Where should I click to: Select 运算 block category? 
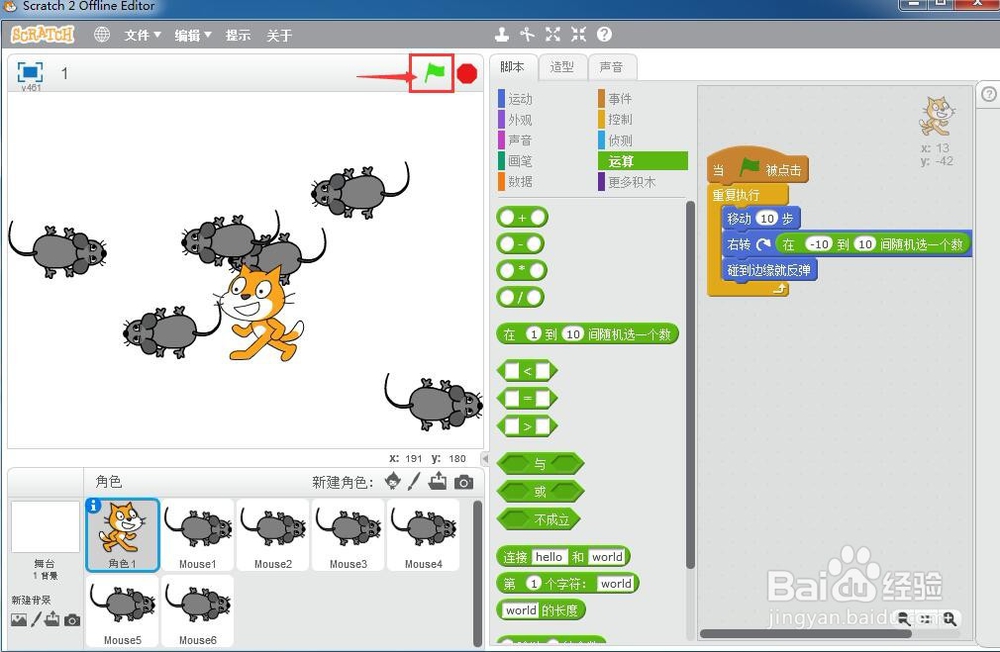pos(643,161)
